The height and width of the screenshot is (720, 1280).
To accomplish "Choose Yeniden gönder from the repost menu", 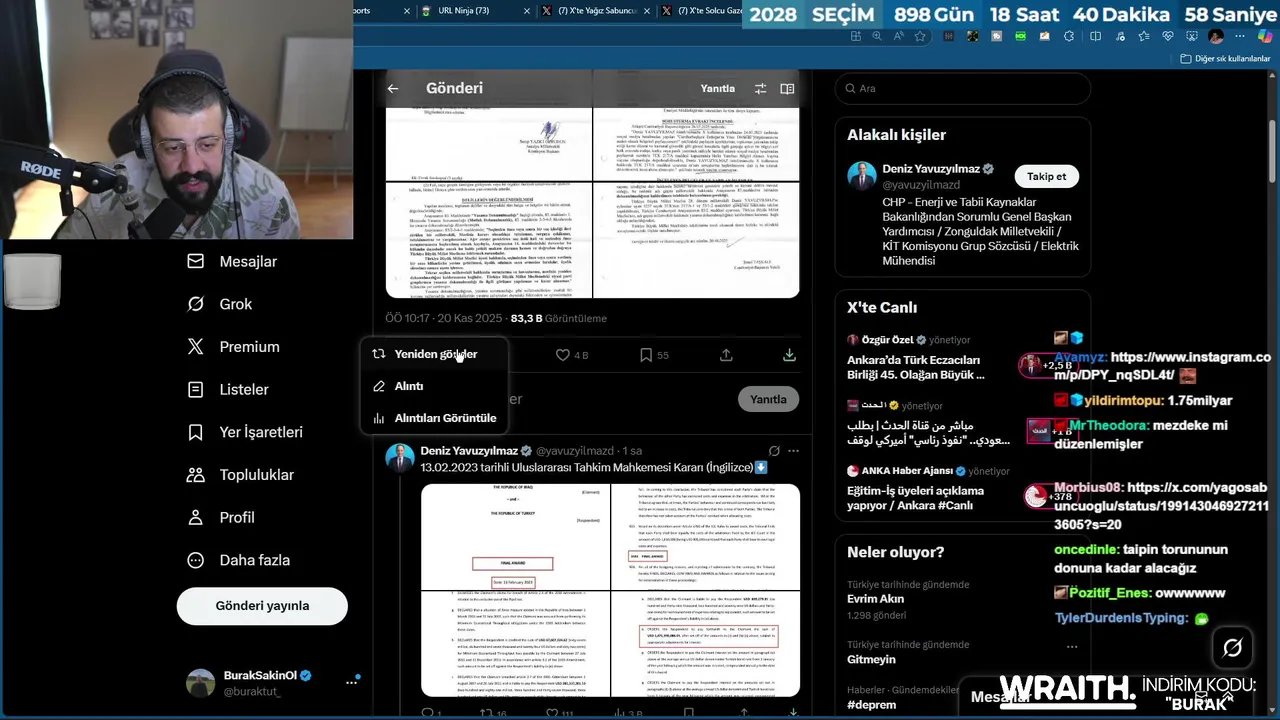I will [x=434, y=354].
